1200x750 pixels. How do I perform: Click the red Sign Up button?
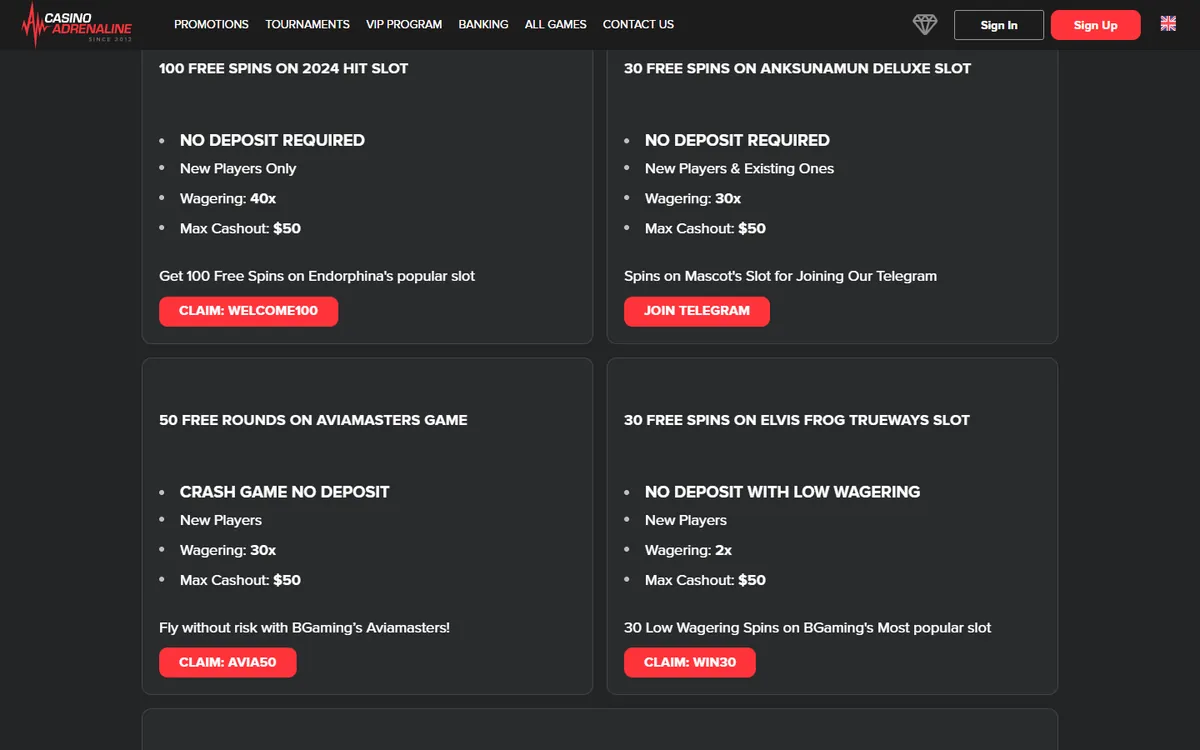[x=1095, y=25]
